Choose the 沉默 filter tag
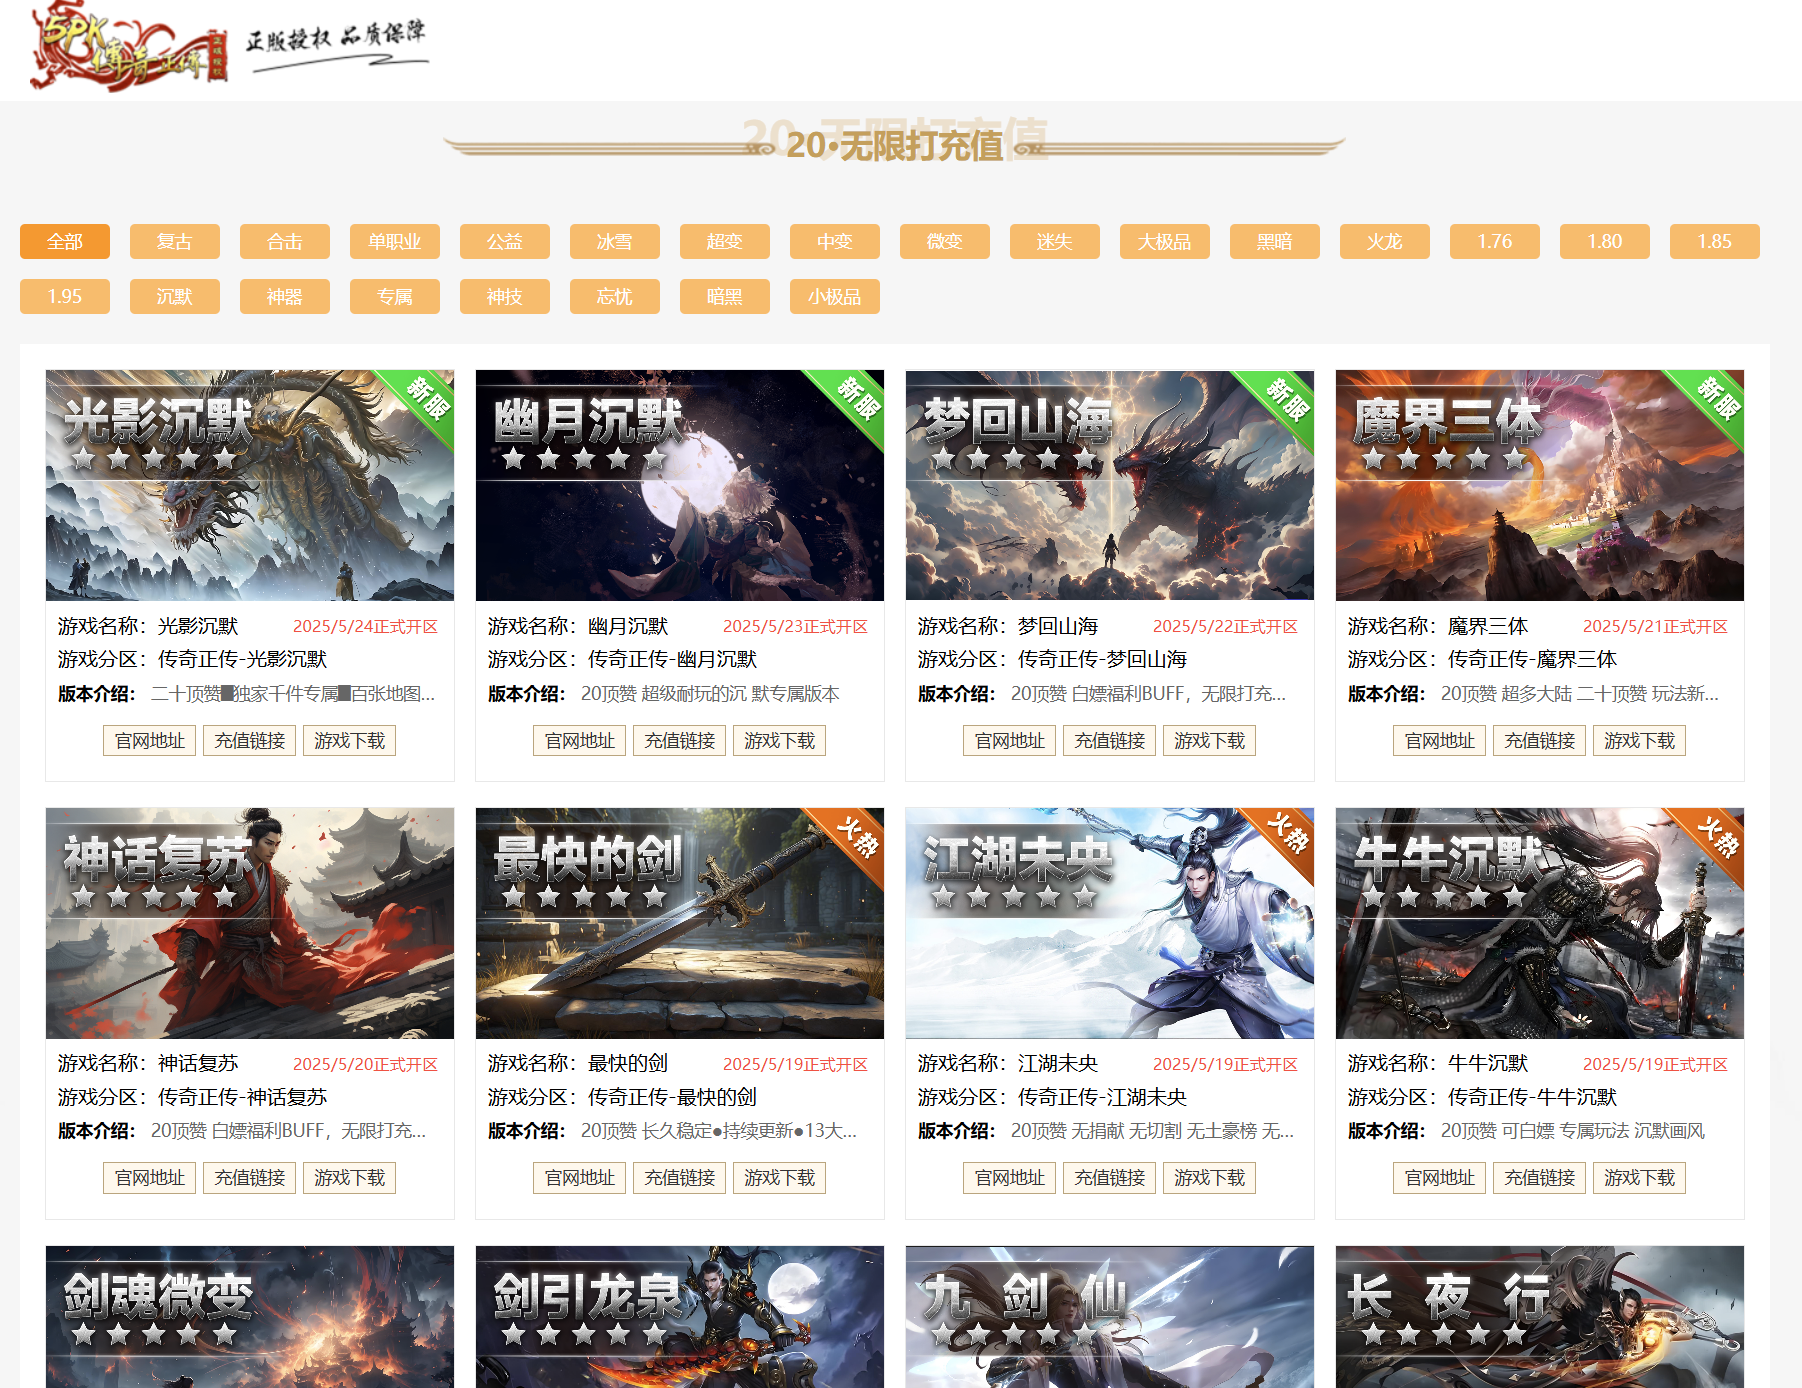Screen dimensions: 1802x1388 tap(175, 297)
